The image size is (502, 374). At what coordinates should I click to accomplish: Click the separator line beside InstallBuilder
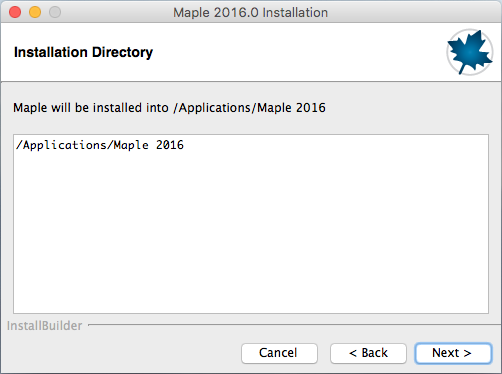click(295, 324)
